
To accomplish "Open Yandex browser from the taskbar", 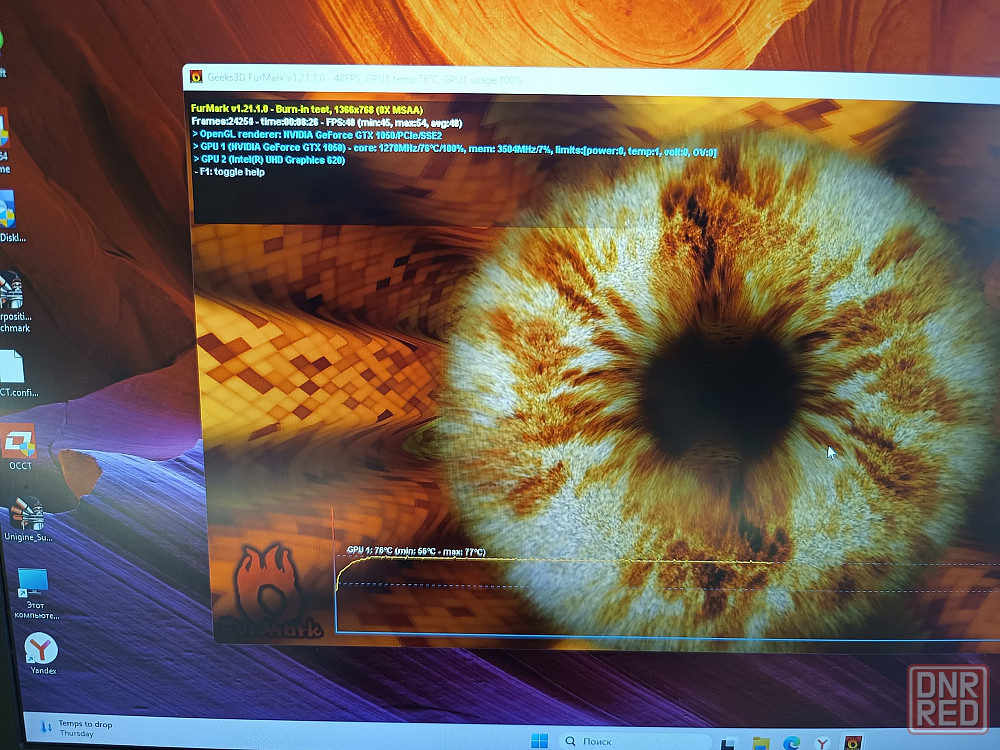I will tap(822, 743).
